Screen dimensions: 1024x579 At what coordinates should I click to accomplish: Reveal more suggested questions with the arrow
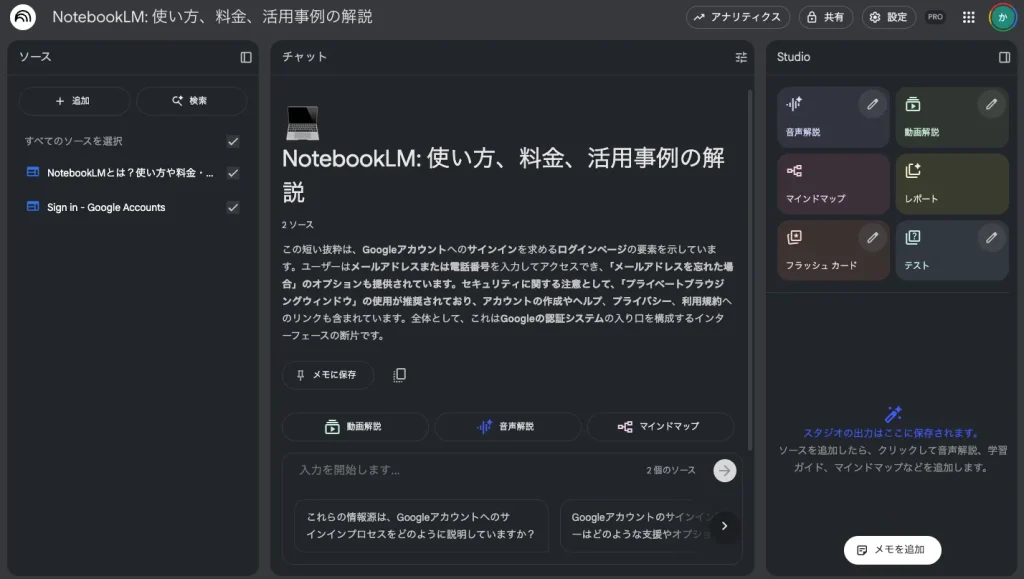725,525
